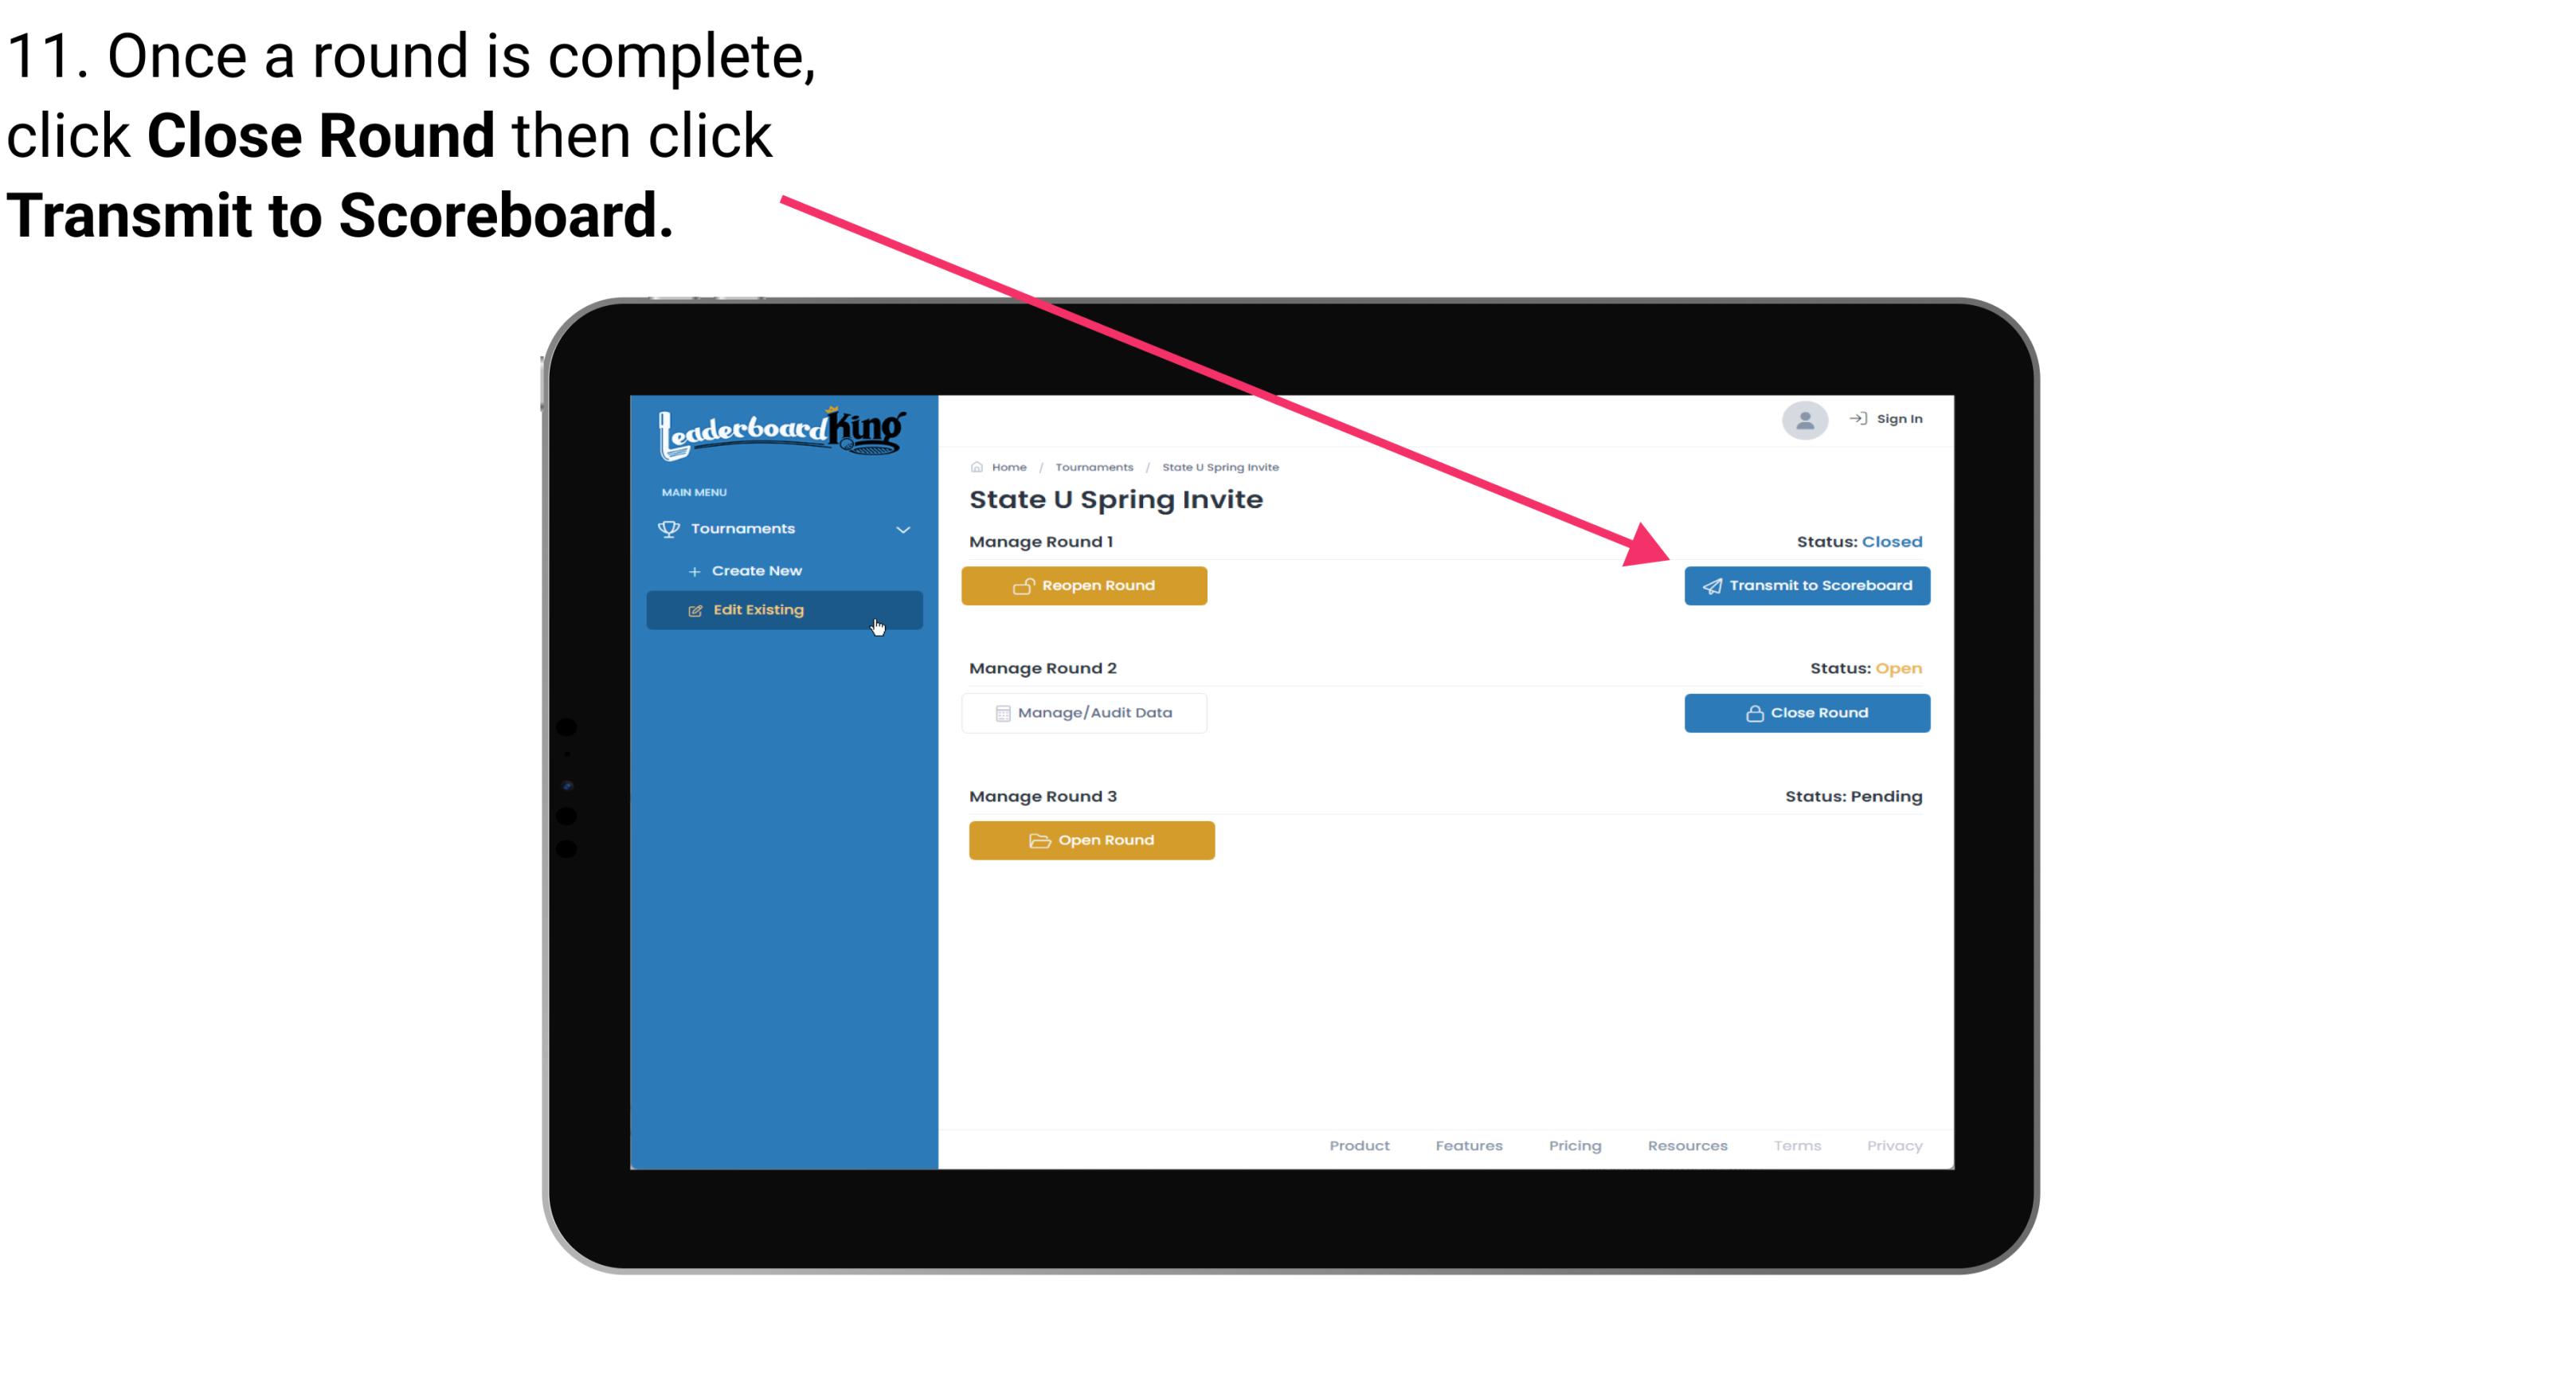Click the Pricing footer link

pyautogui.click(x=1575, y=1145)
